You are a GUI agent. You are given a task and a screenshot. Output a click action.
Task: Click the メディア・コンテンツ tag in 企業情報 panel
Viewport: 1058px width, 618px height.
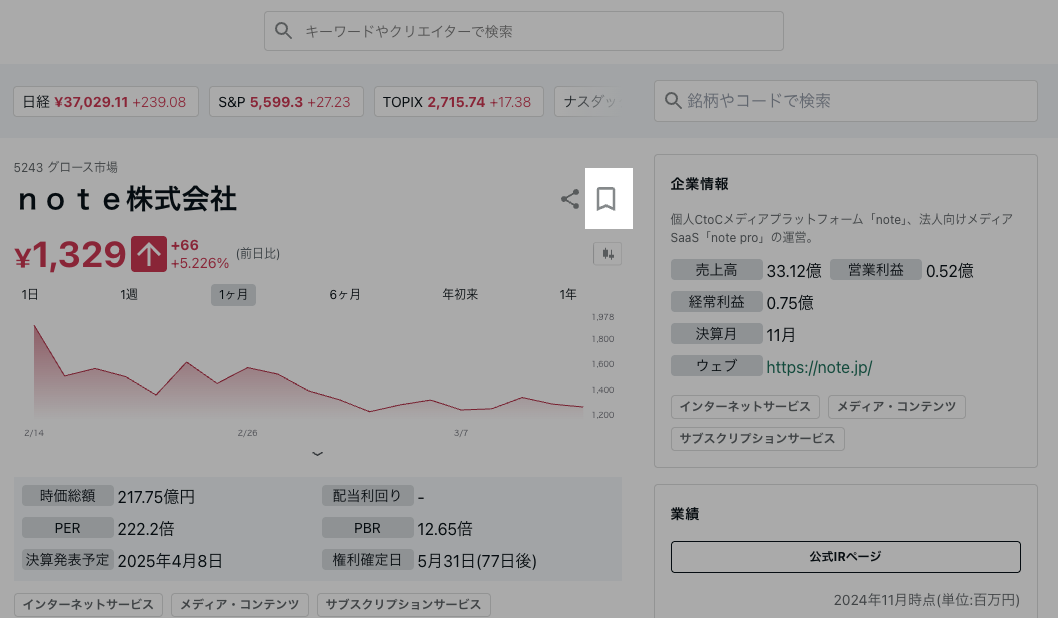(896, 407)
